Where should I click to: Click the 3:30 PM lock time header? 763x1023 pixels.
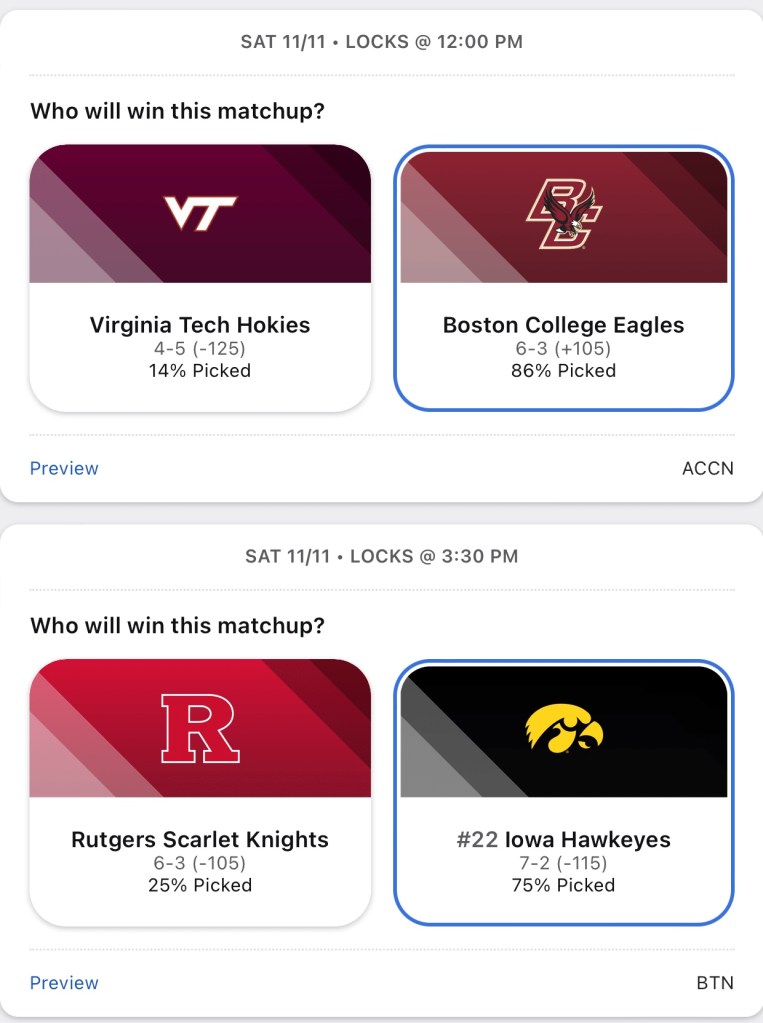(381, 556)
